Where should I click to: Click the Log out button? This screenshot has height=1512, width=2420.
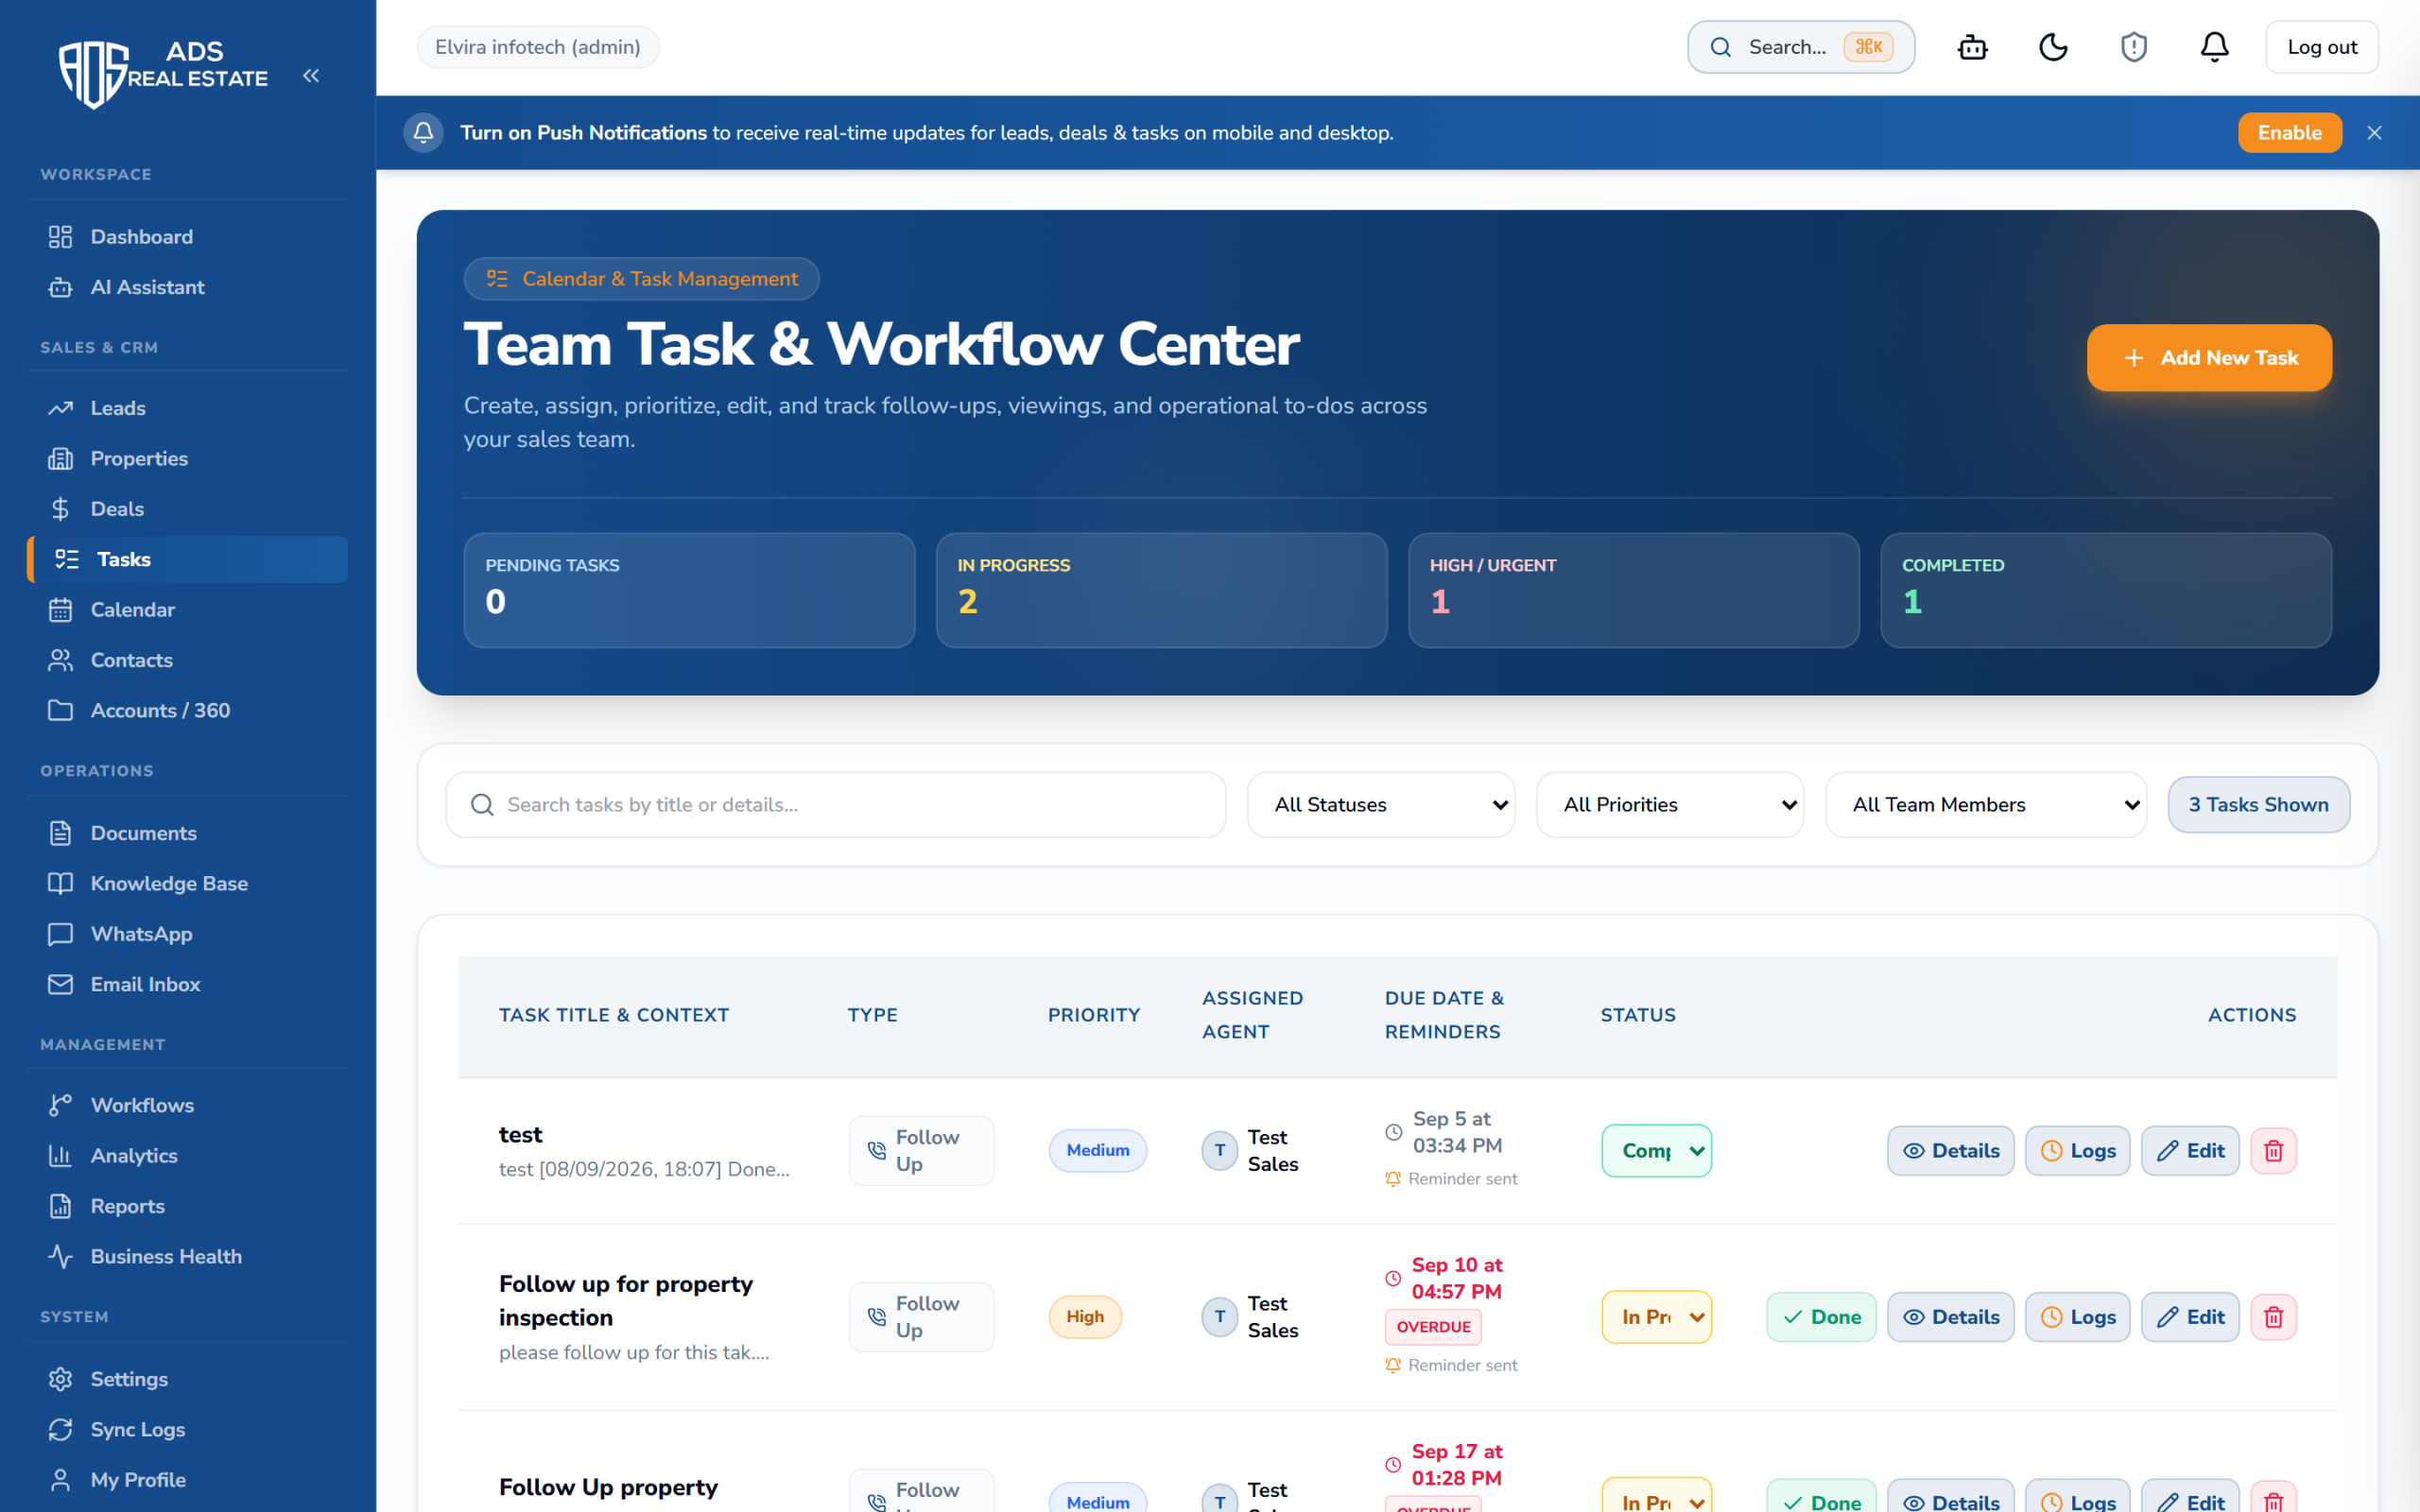coord(2321,47)
